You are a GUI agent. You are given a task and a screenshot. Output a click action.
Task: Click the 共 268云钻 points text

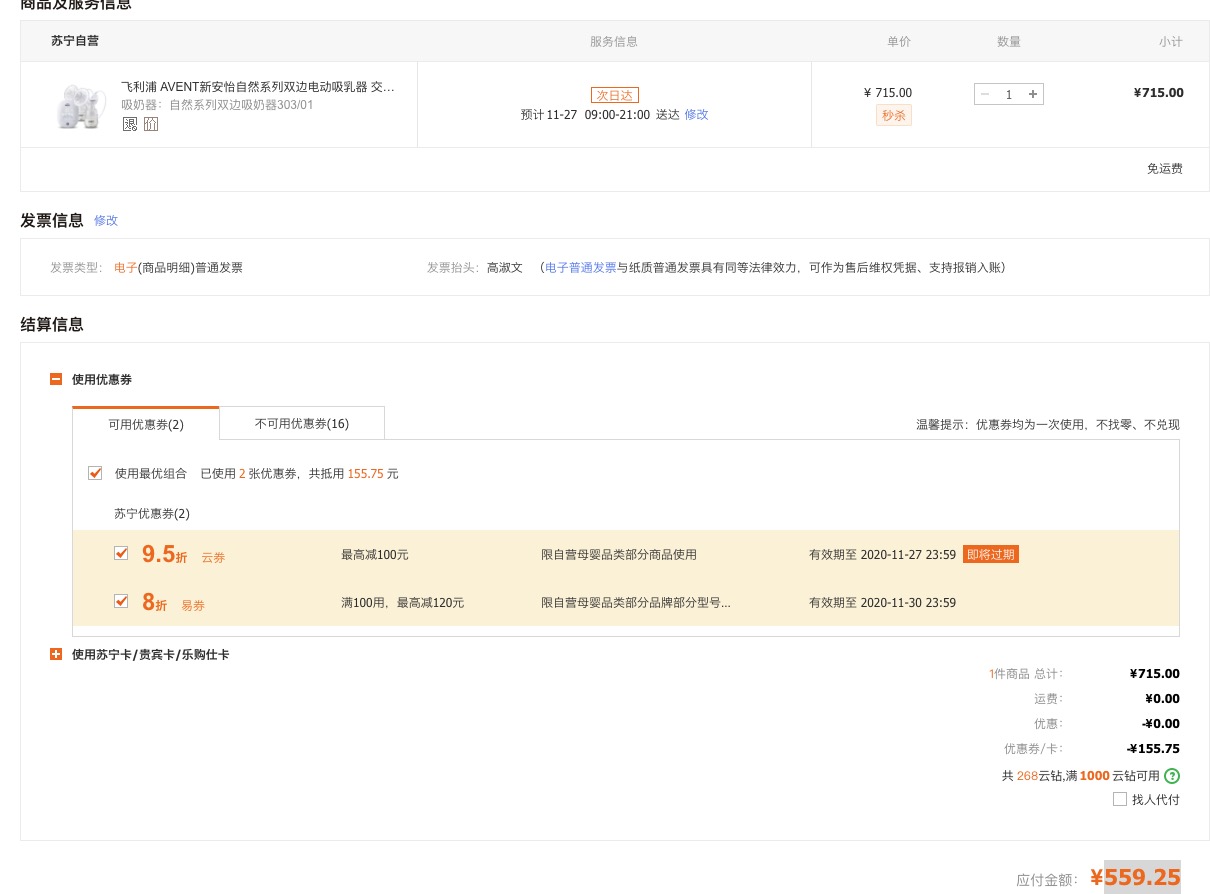point(1032,776)
